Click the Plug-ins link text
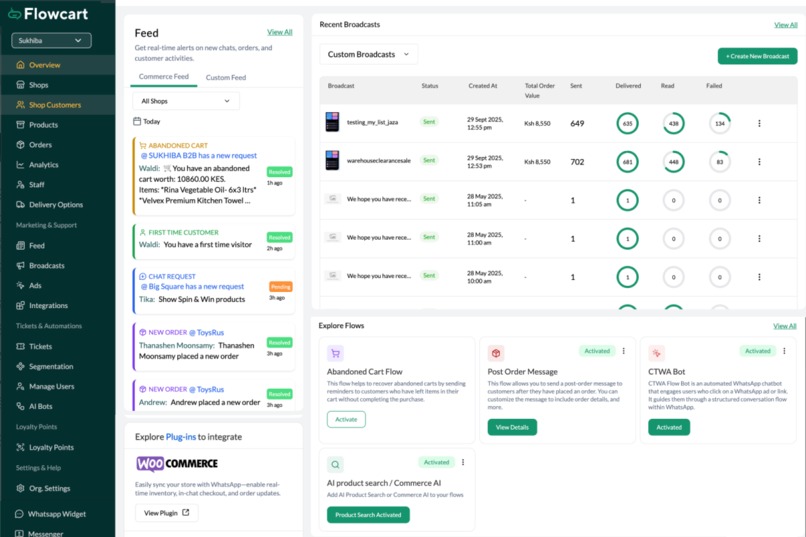Viewport: 806px width, 537px height. (181, 437)
